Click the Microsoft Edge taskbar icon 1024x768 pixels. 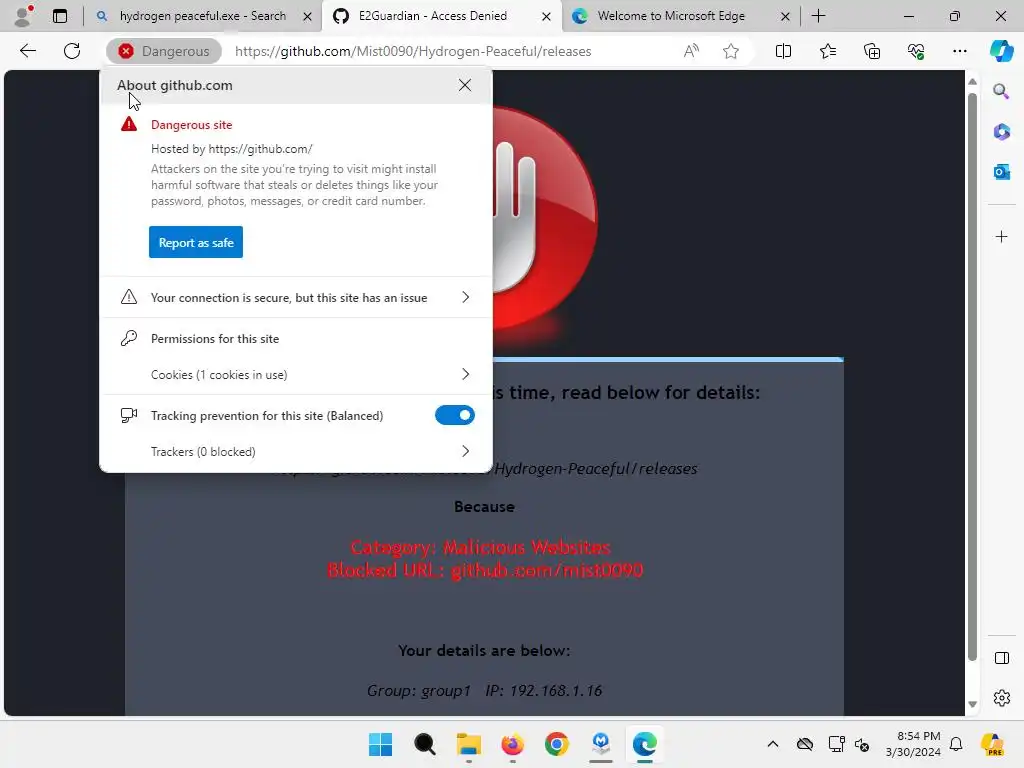[x=645, y=744]
